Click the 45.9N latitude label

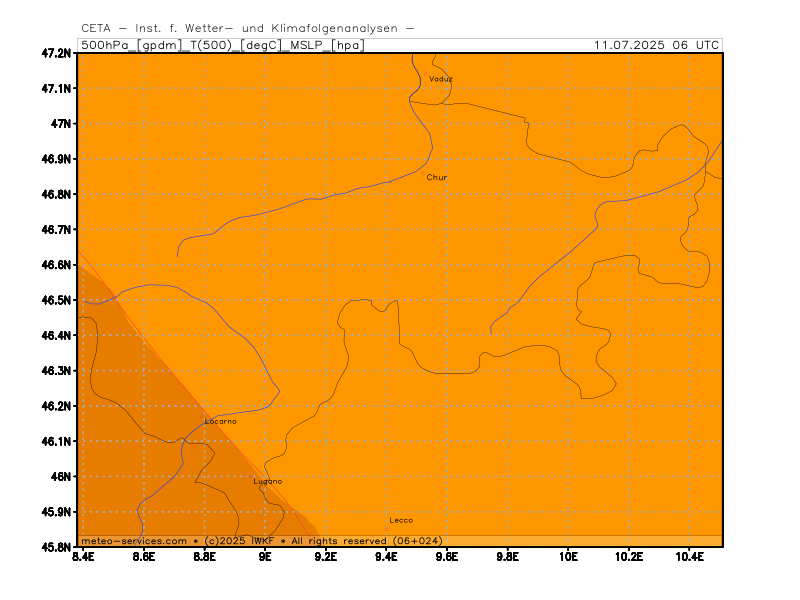pos(56,511)
